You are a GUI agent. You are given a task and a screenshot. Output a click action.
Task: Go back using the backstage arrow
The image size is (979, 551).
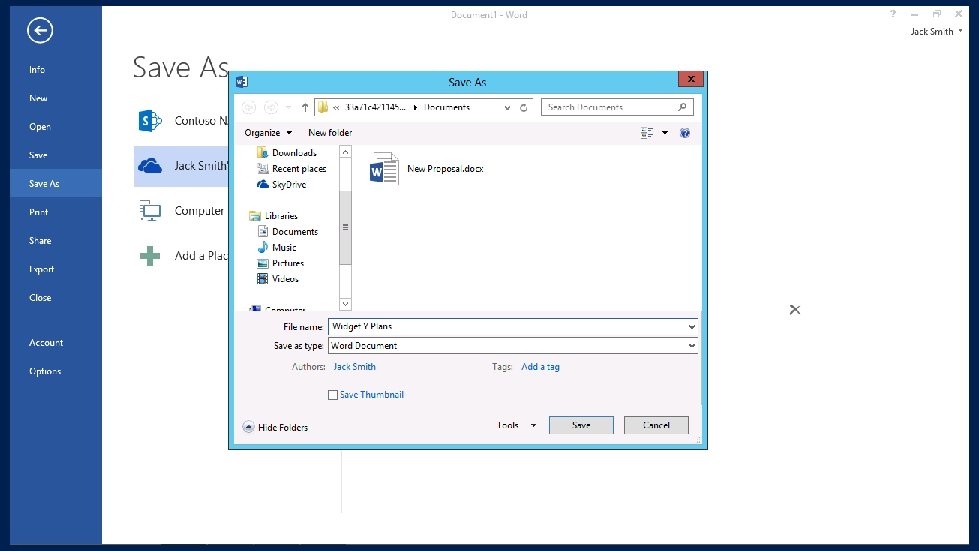tap(40, 31)
